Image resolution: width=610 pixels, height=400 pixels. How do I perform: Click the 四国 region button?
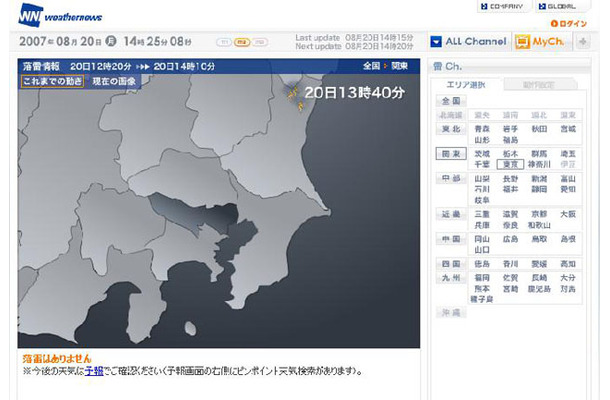451,264
